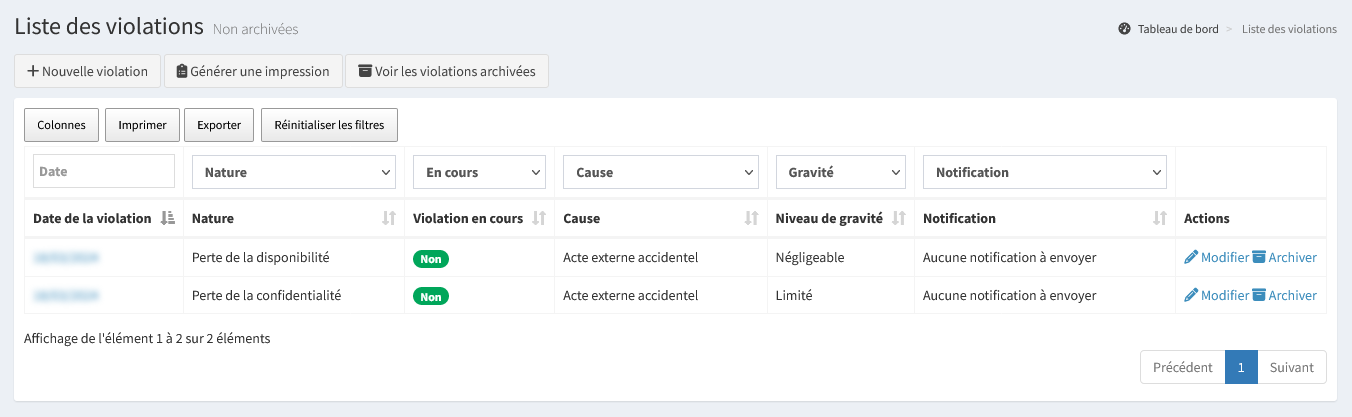The height and width of the screenshot is (417, 1352).
Task: Click the Suivant pagination button
Action: pos(1291,367)
